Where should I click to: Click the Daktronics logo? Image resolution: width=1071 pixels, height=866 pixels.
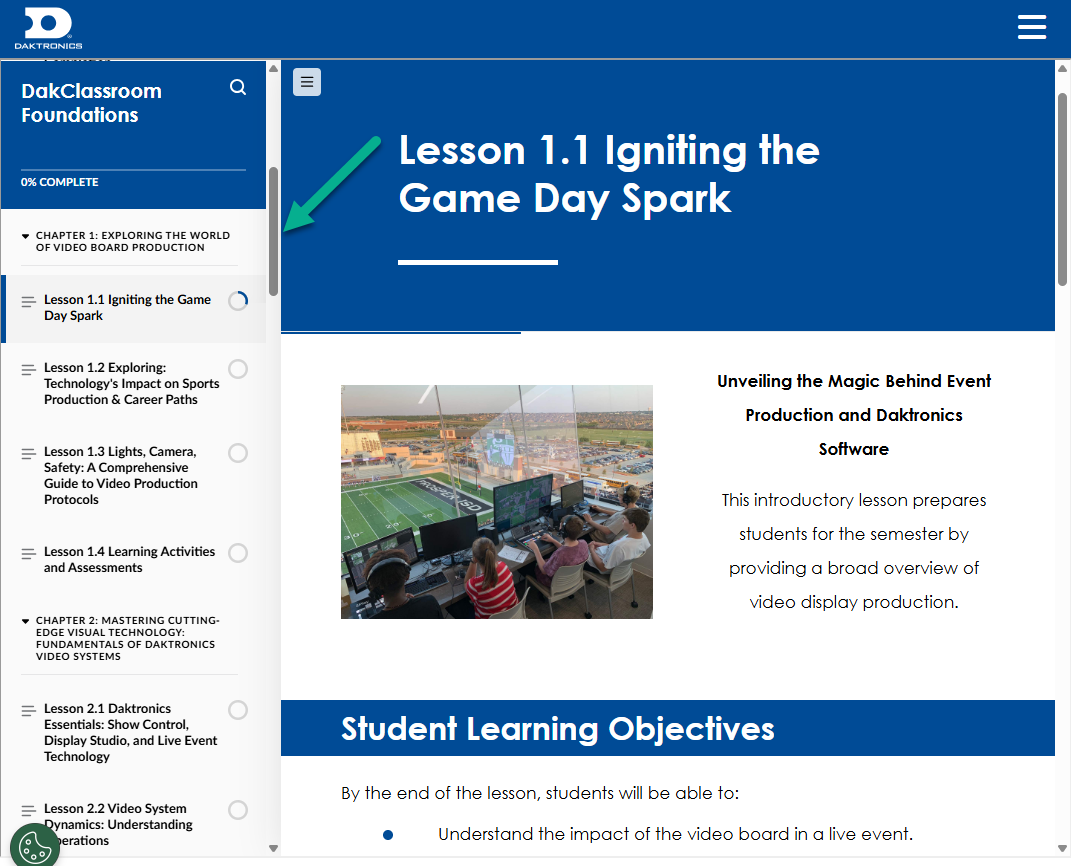(x=48, y=28)
